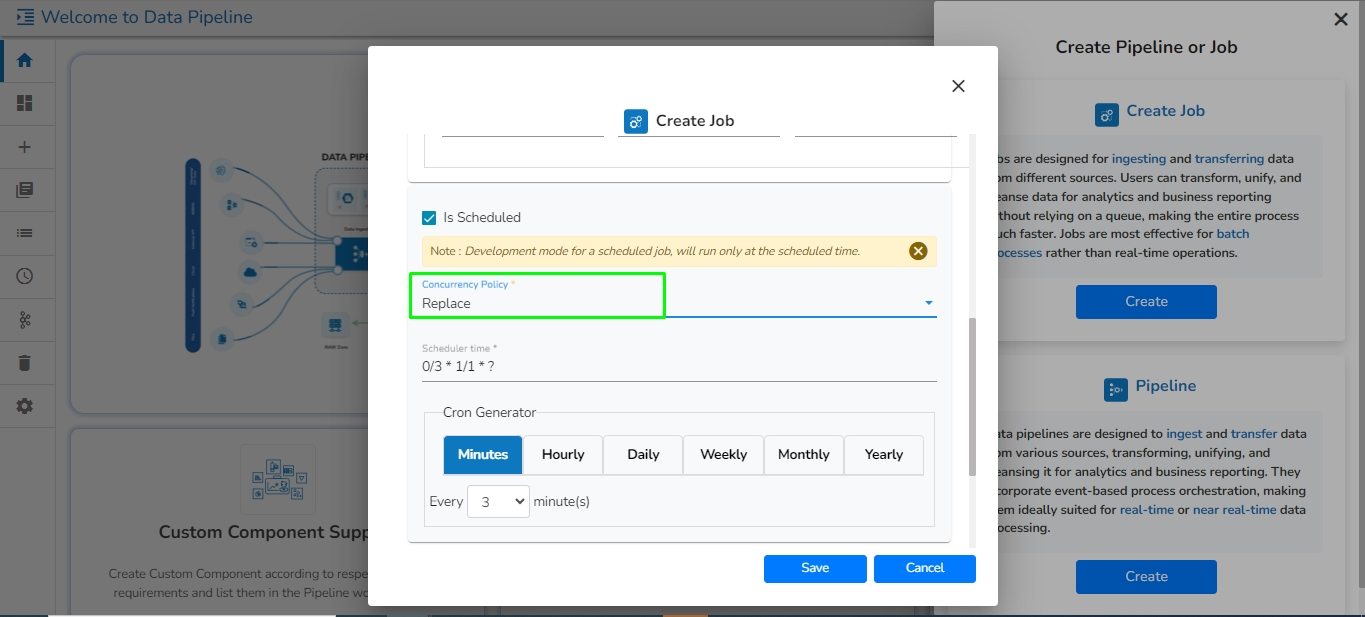This screenshot has width=1365, height=617.
Task: Select the Weekly cron tab
Action: (x=723, y=454)
